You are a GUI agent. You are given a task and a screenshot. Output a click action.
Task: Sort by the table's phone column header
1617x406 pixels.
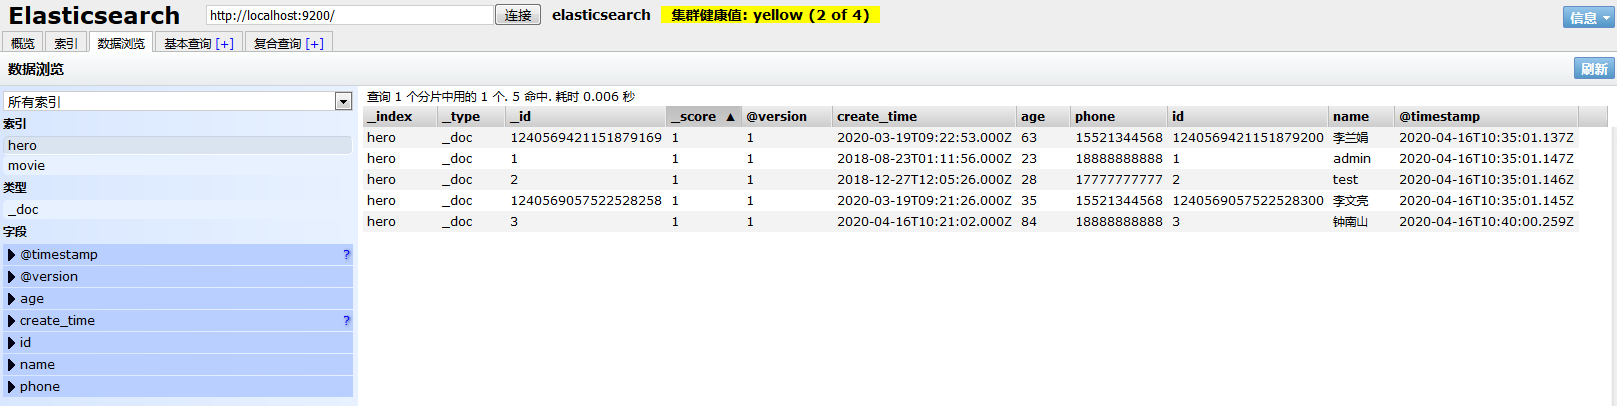pyautogui.click(x=1119, y=117)
